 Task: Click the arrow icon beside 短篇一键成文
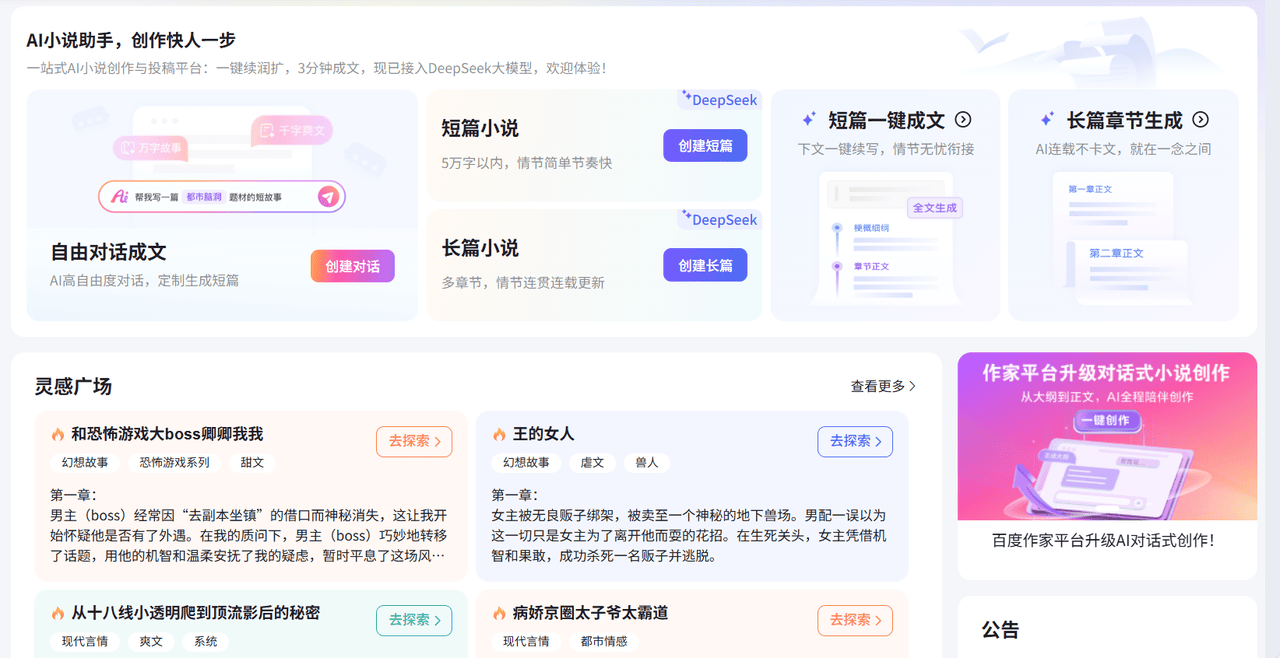tap(963, 120)
